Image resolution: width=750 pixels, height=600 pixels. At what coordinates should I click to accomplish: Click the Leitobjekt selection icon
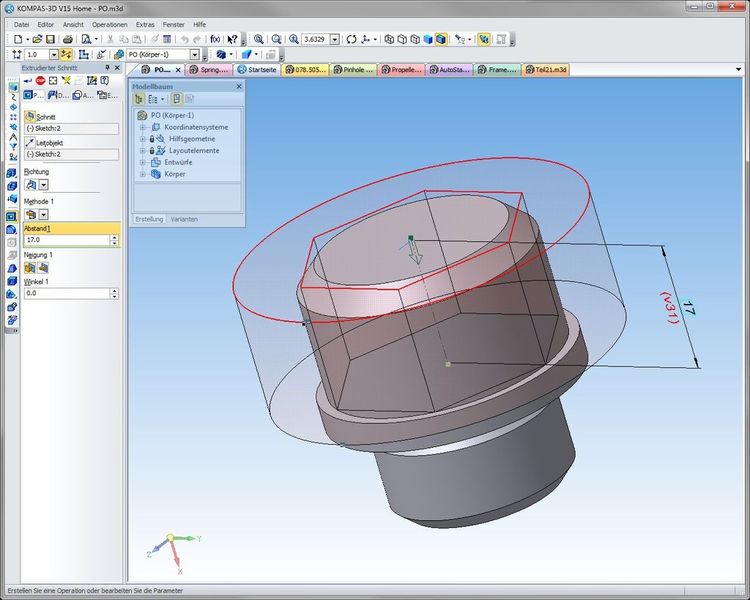[30, 143]
